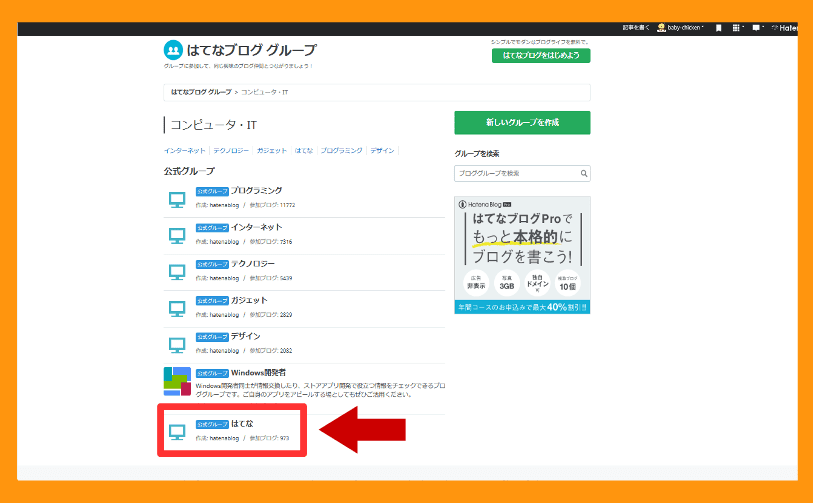Click monitor icon of インターネット group

pos(177,235)
